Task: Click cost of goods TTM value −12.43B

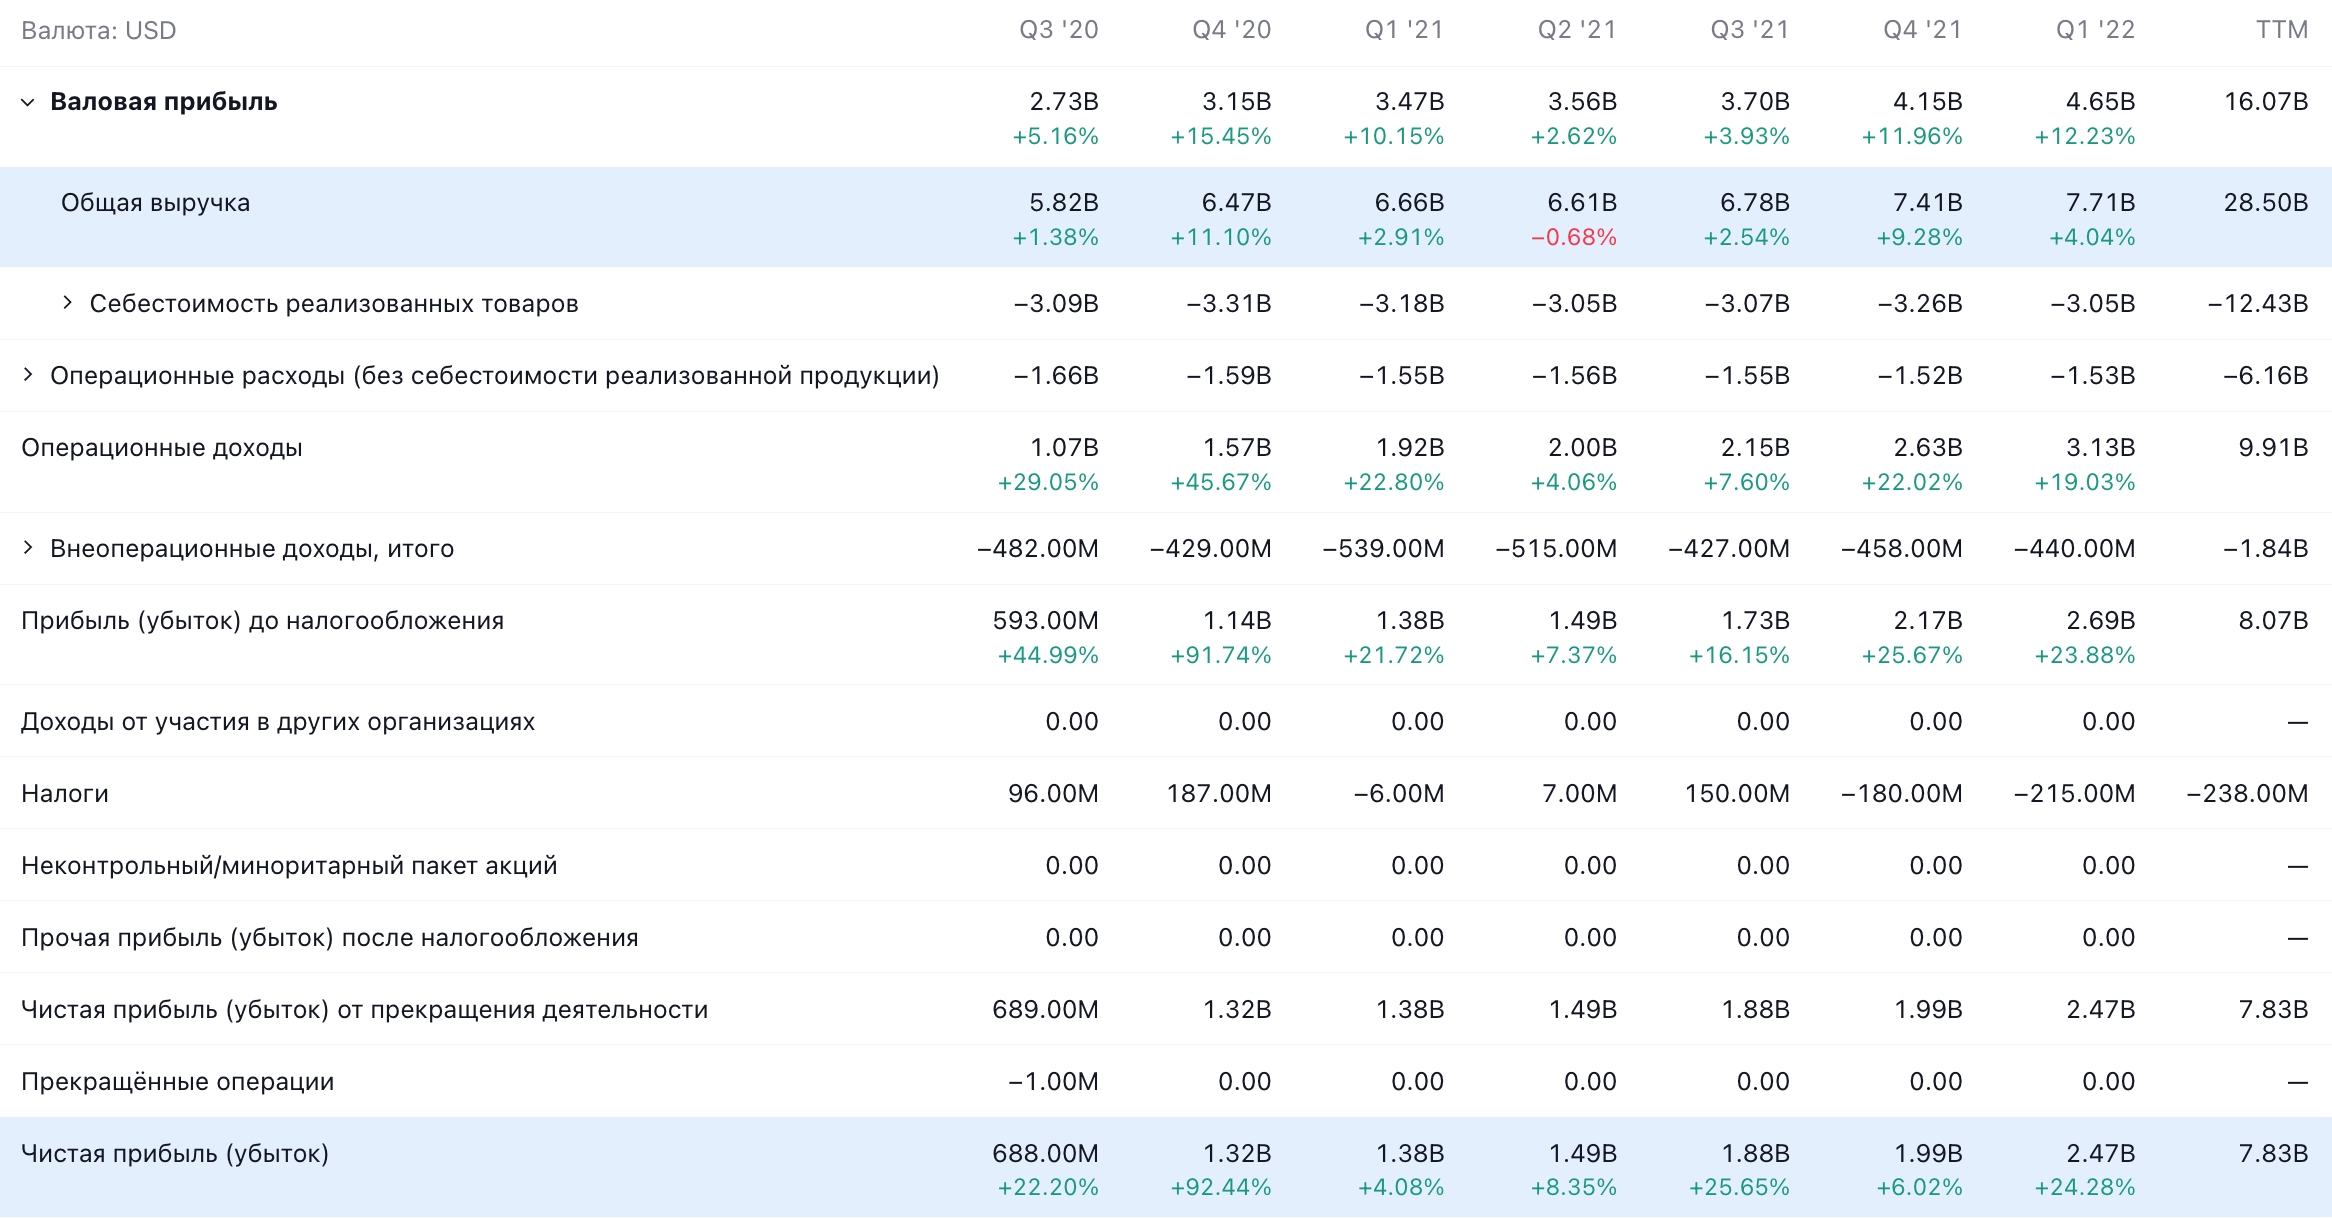Action: [x=2258, y=303]
